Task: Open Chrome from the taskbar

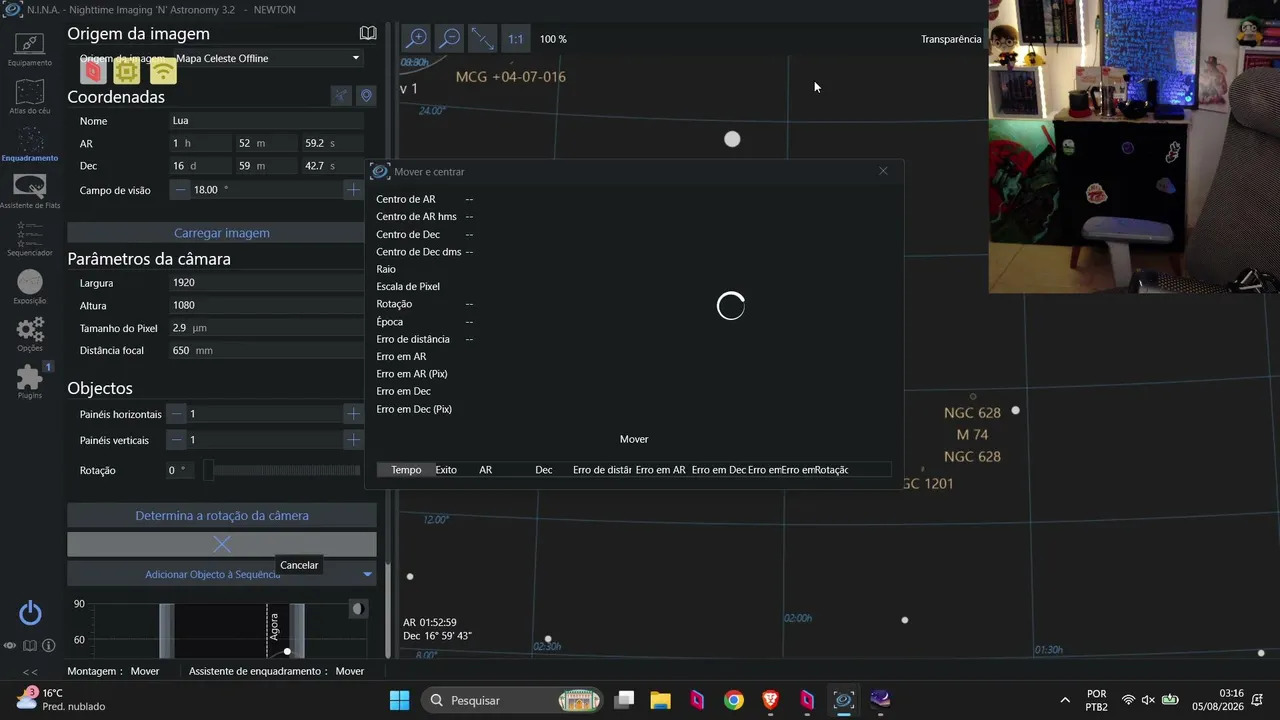Action: coord(734,700)
